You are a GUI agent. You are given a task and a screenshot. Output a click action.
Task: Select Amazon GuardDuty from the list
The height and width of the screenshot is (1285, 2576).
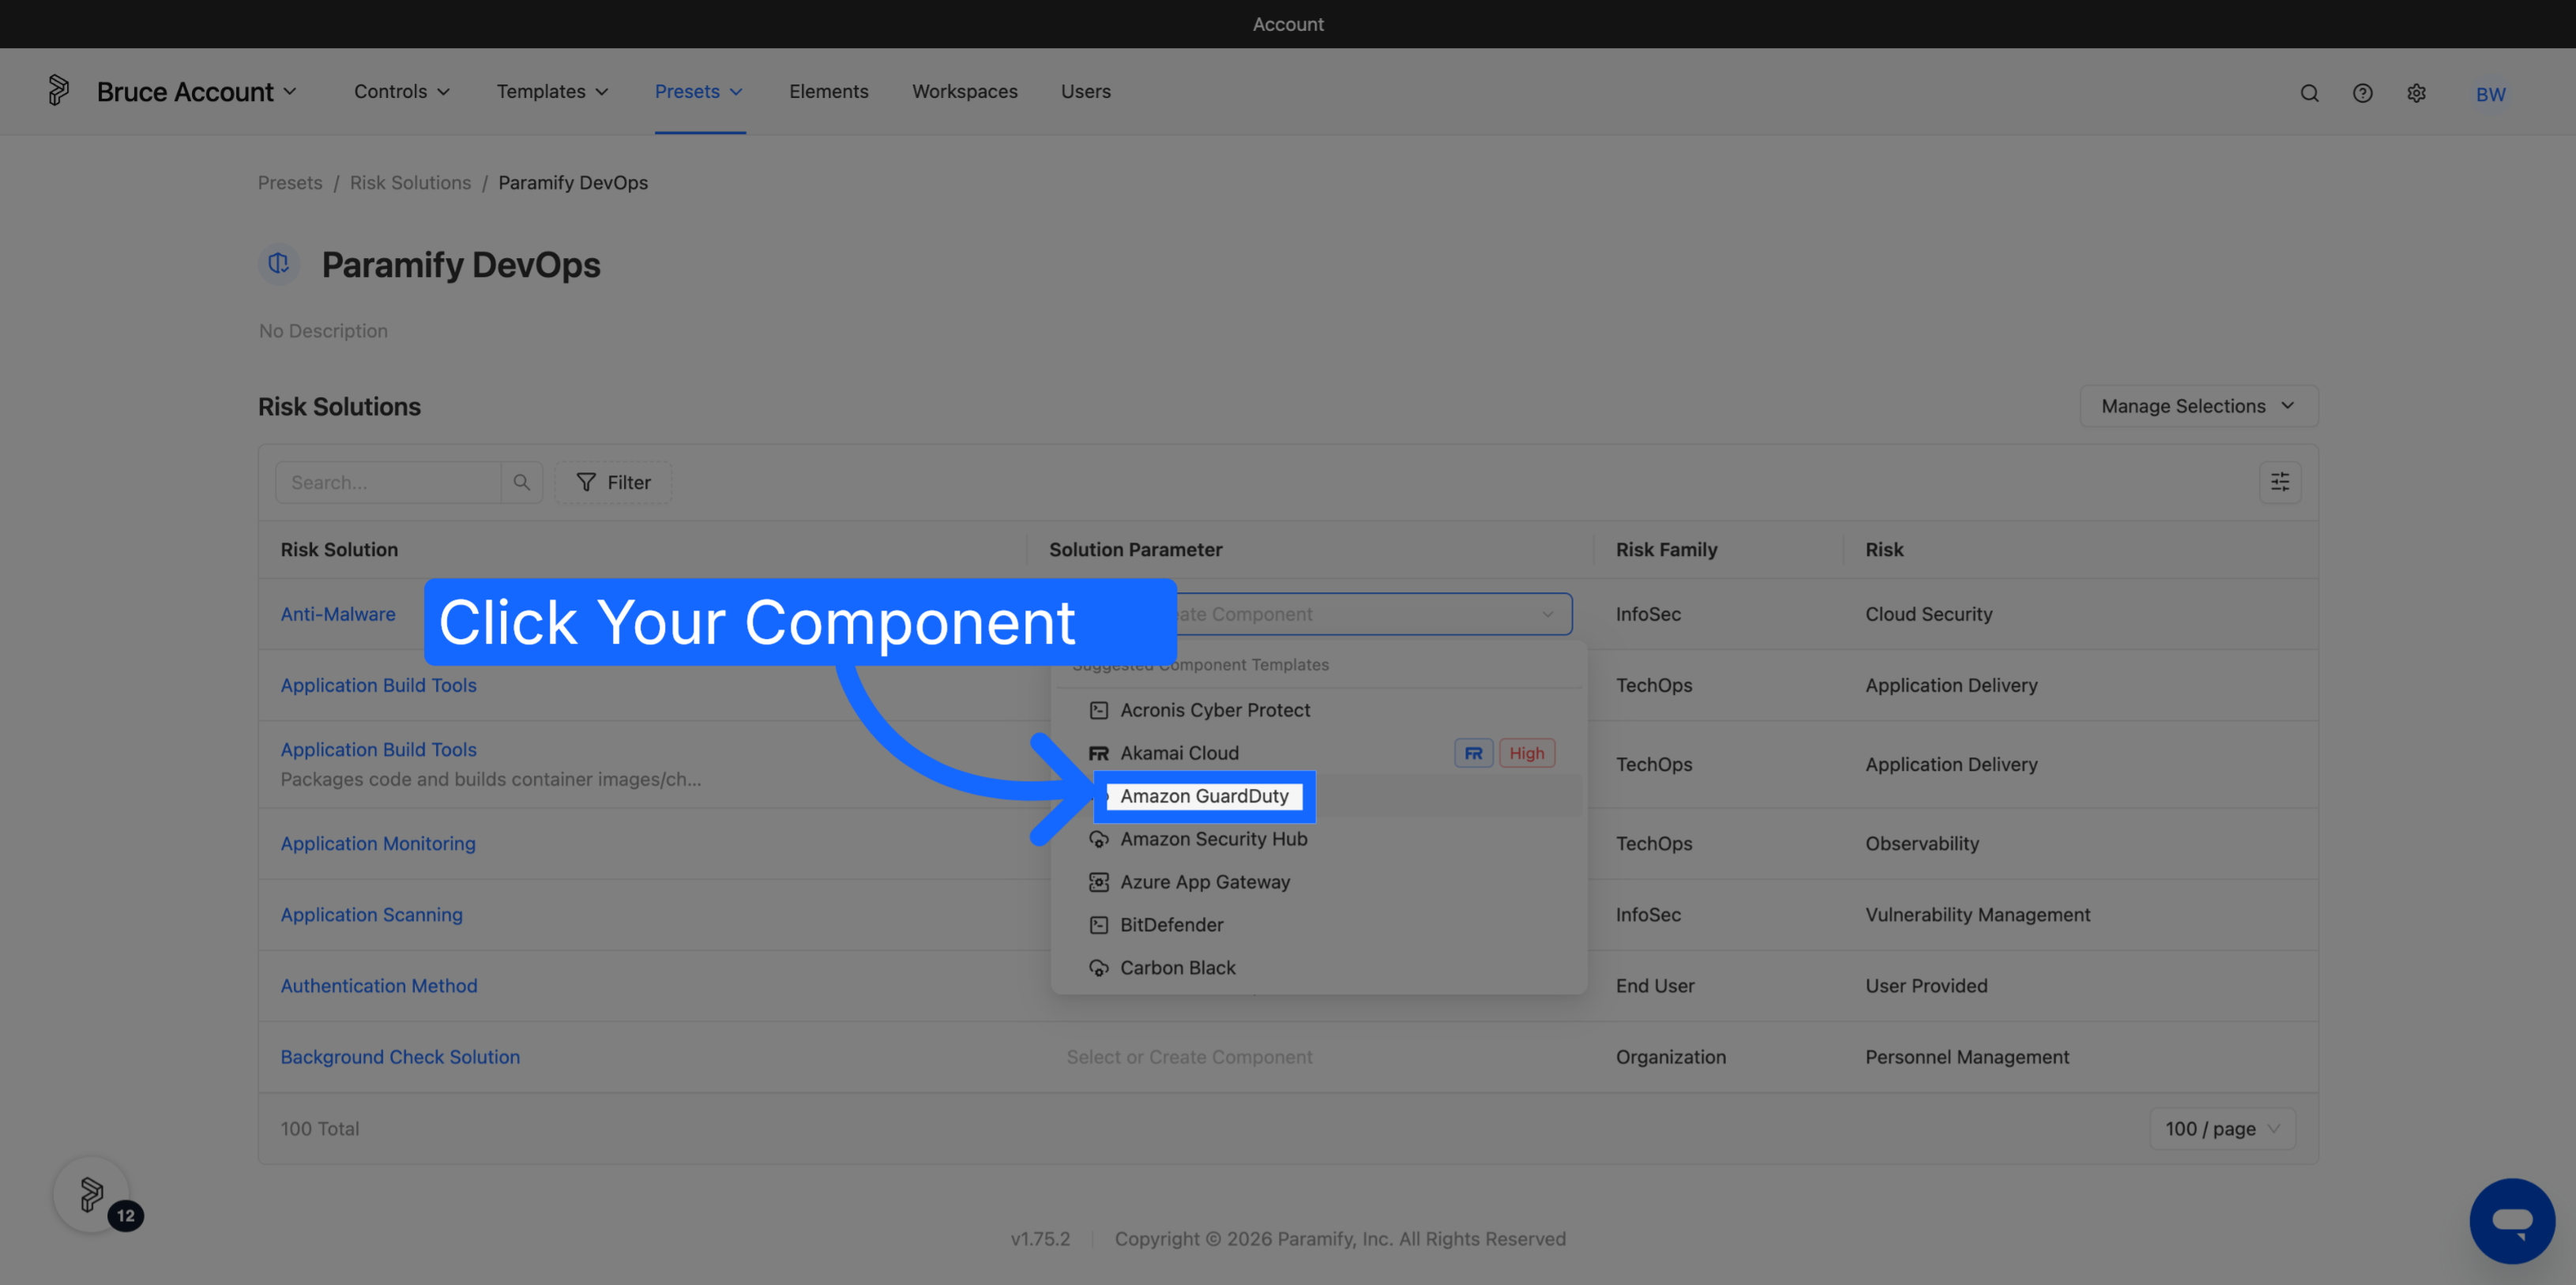pos(1318,796)
